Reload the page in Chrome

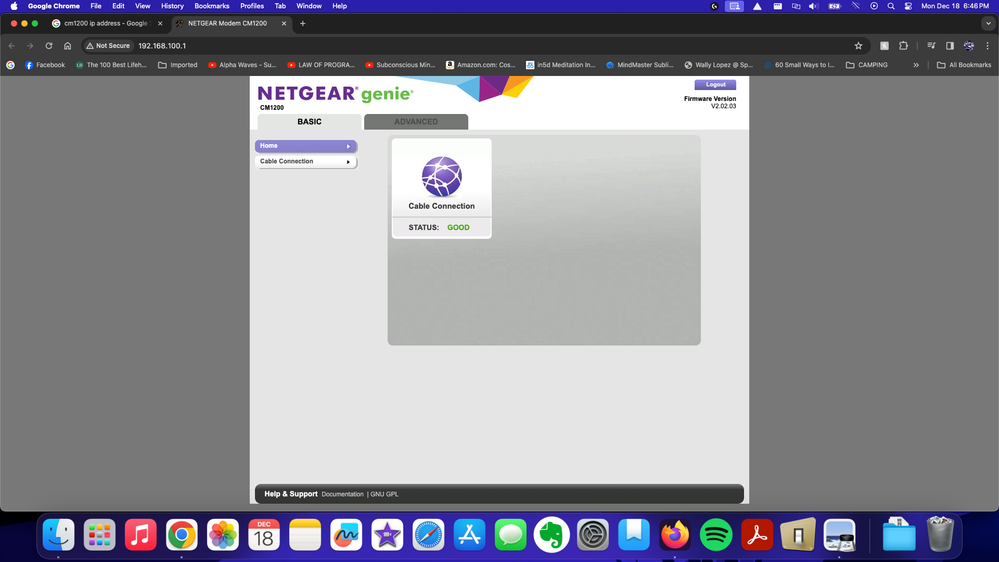pyautogui.click(x=48, y=46)
